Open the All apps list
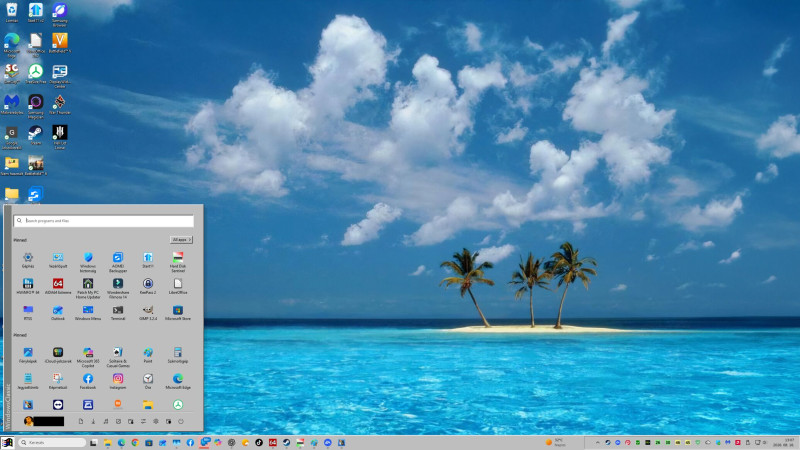 click(x=181, y=240)
